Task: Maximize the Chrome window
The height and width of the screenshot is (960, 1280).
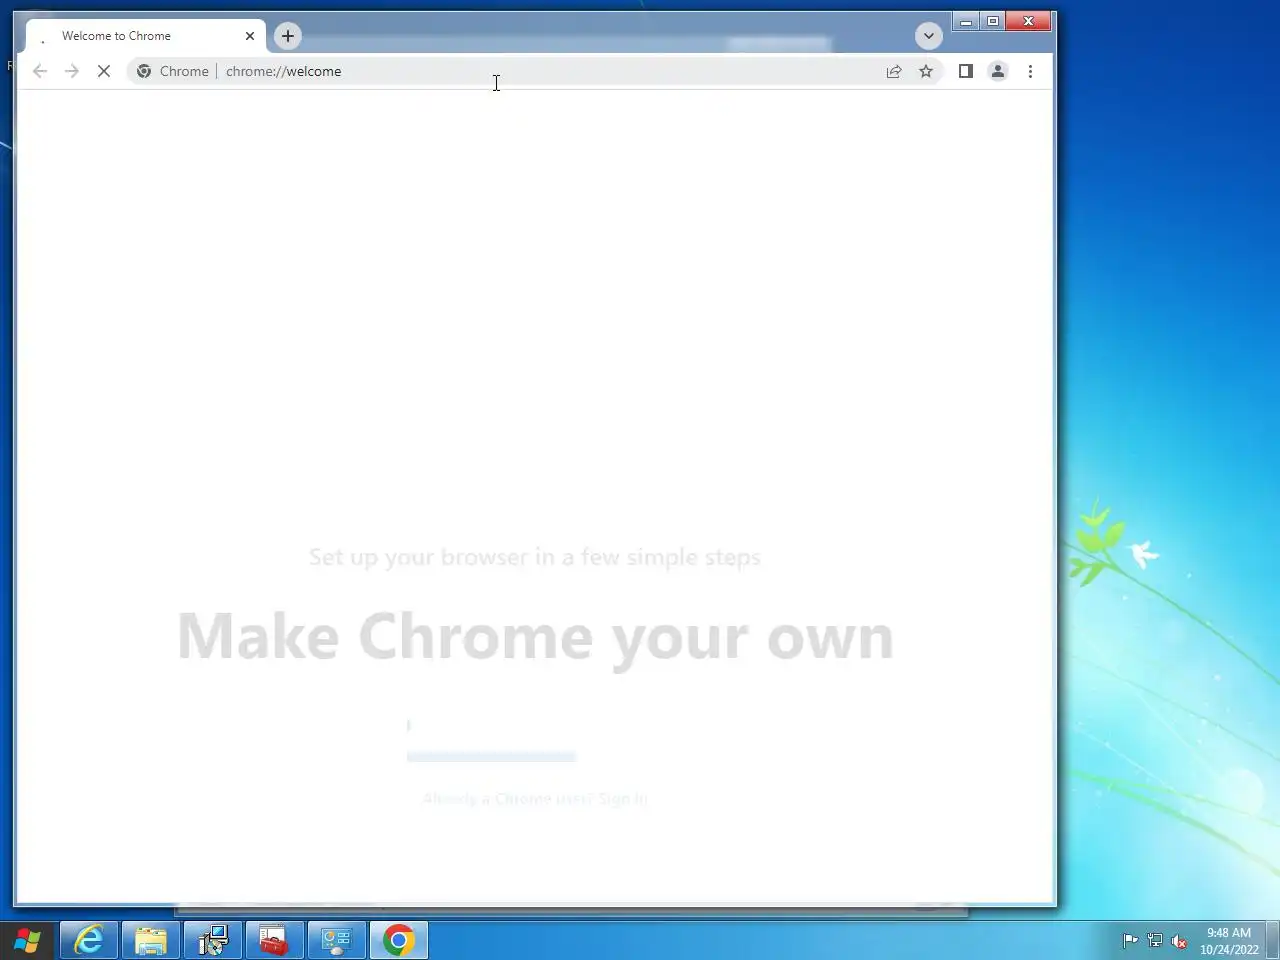Action: tap(993, 21)
